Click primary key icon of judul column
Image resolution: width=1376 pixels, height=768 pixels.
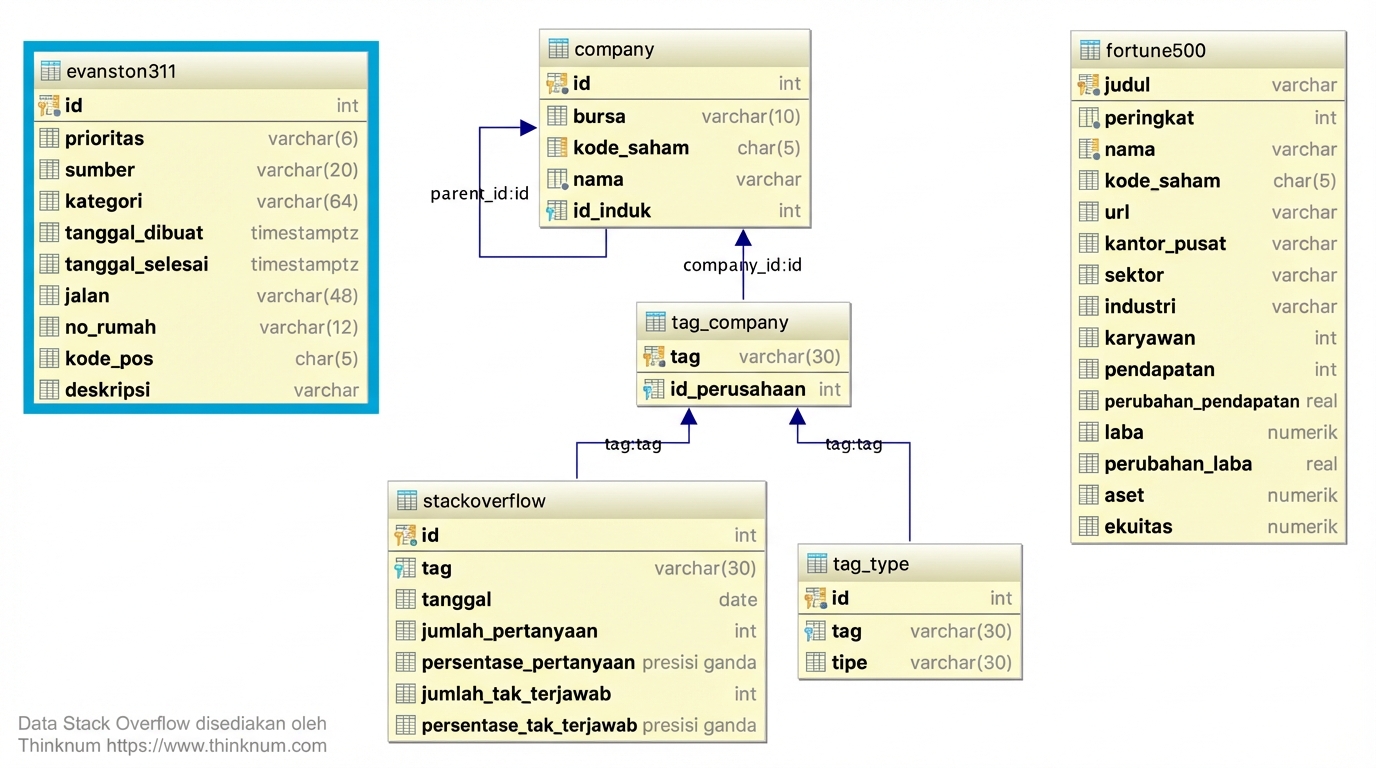[1088, 85]
